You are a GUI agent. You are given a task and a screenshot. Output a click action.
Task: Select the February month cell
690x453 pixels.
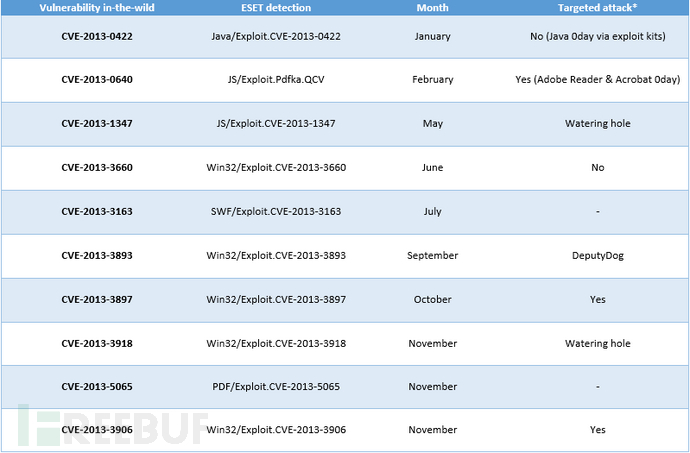(433, 79)
